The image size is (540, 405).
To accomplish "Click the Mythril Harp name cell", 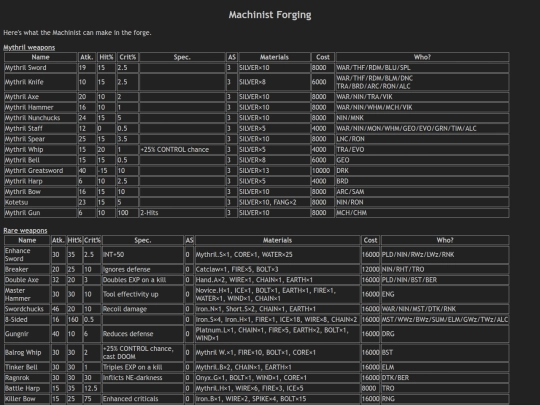I will pyautogui.click(x=40, y=181).
